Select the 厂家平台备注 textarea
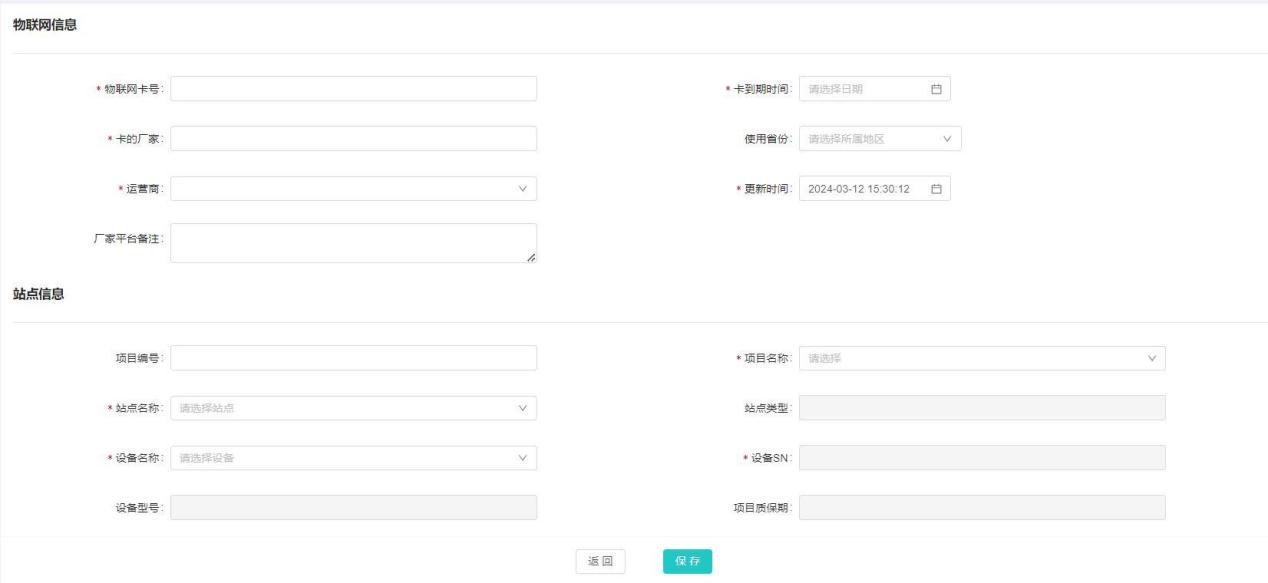Screen dimensions: 1268x583 pos(353,243)
